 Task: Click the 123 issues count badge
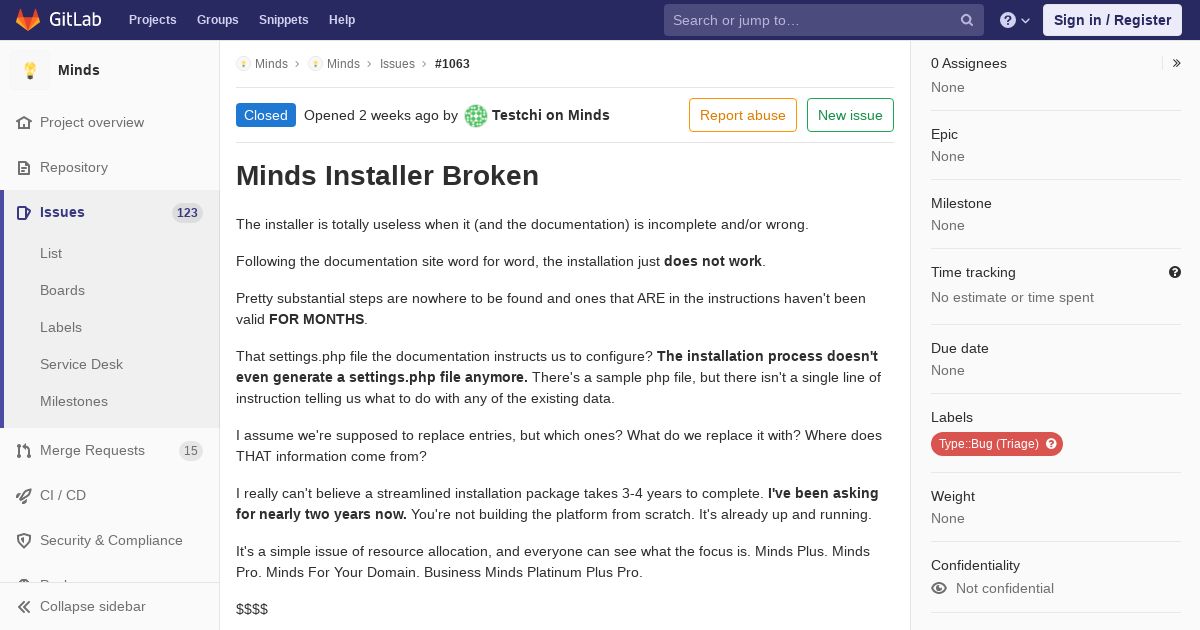pyautogui.click(x=187, y=212)
